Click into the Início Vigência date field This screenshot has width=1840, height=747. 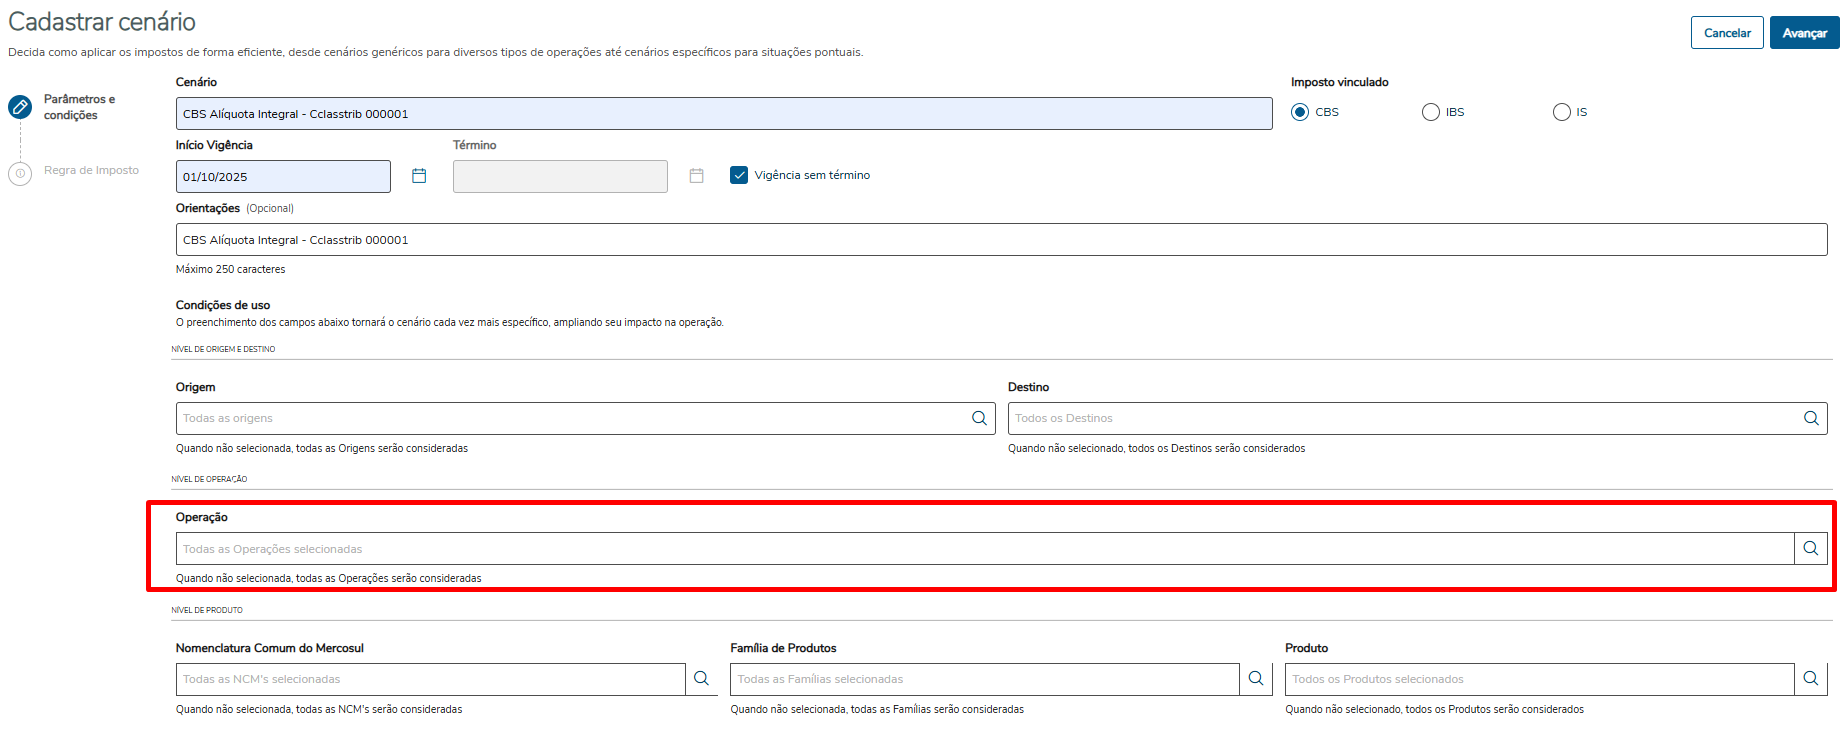click(x=283, y=177)
